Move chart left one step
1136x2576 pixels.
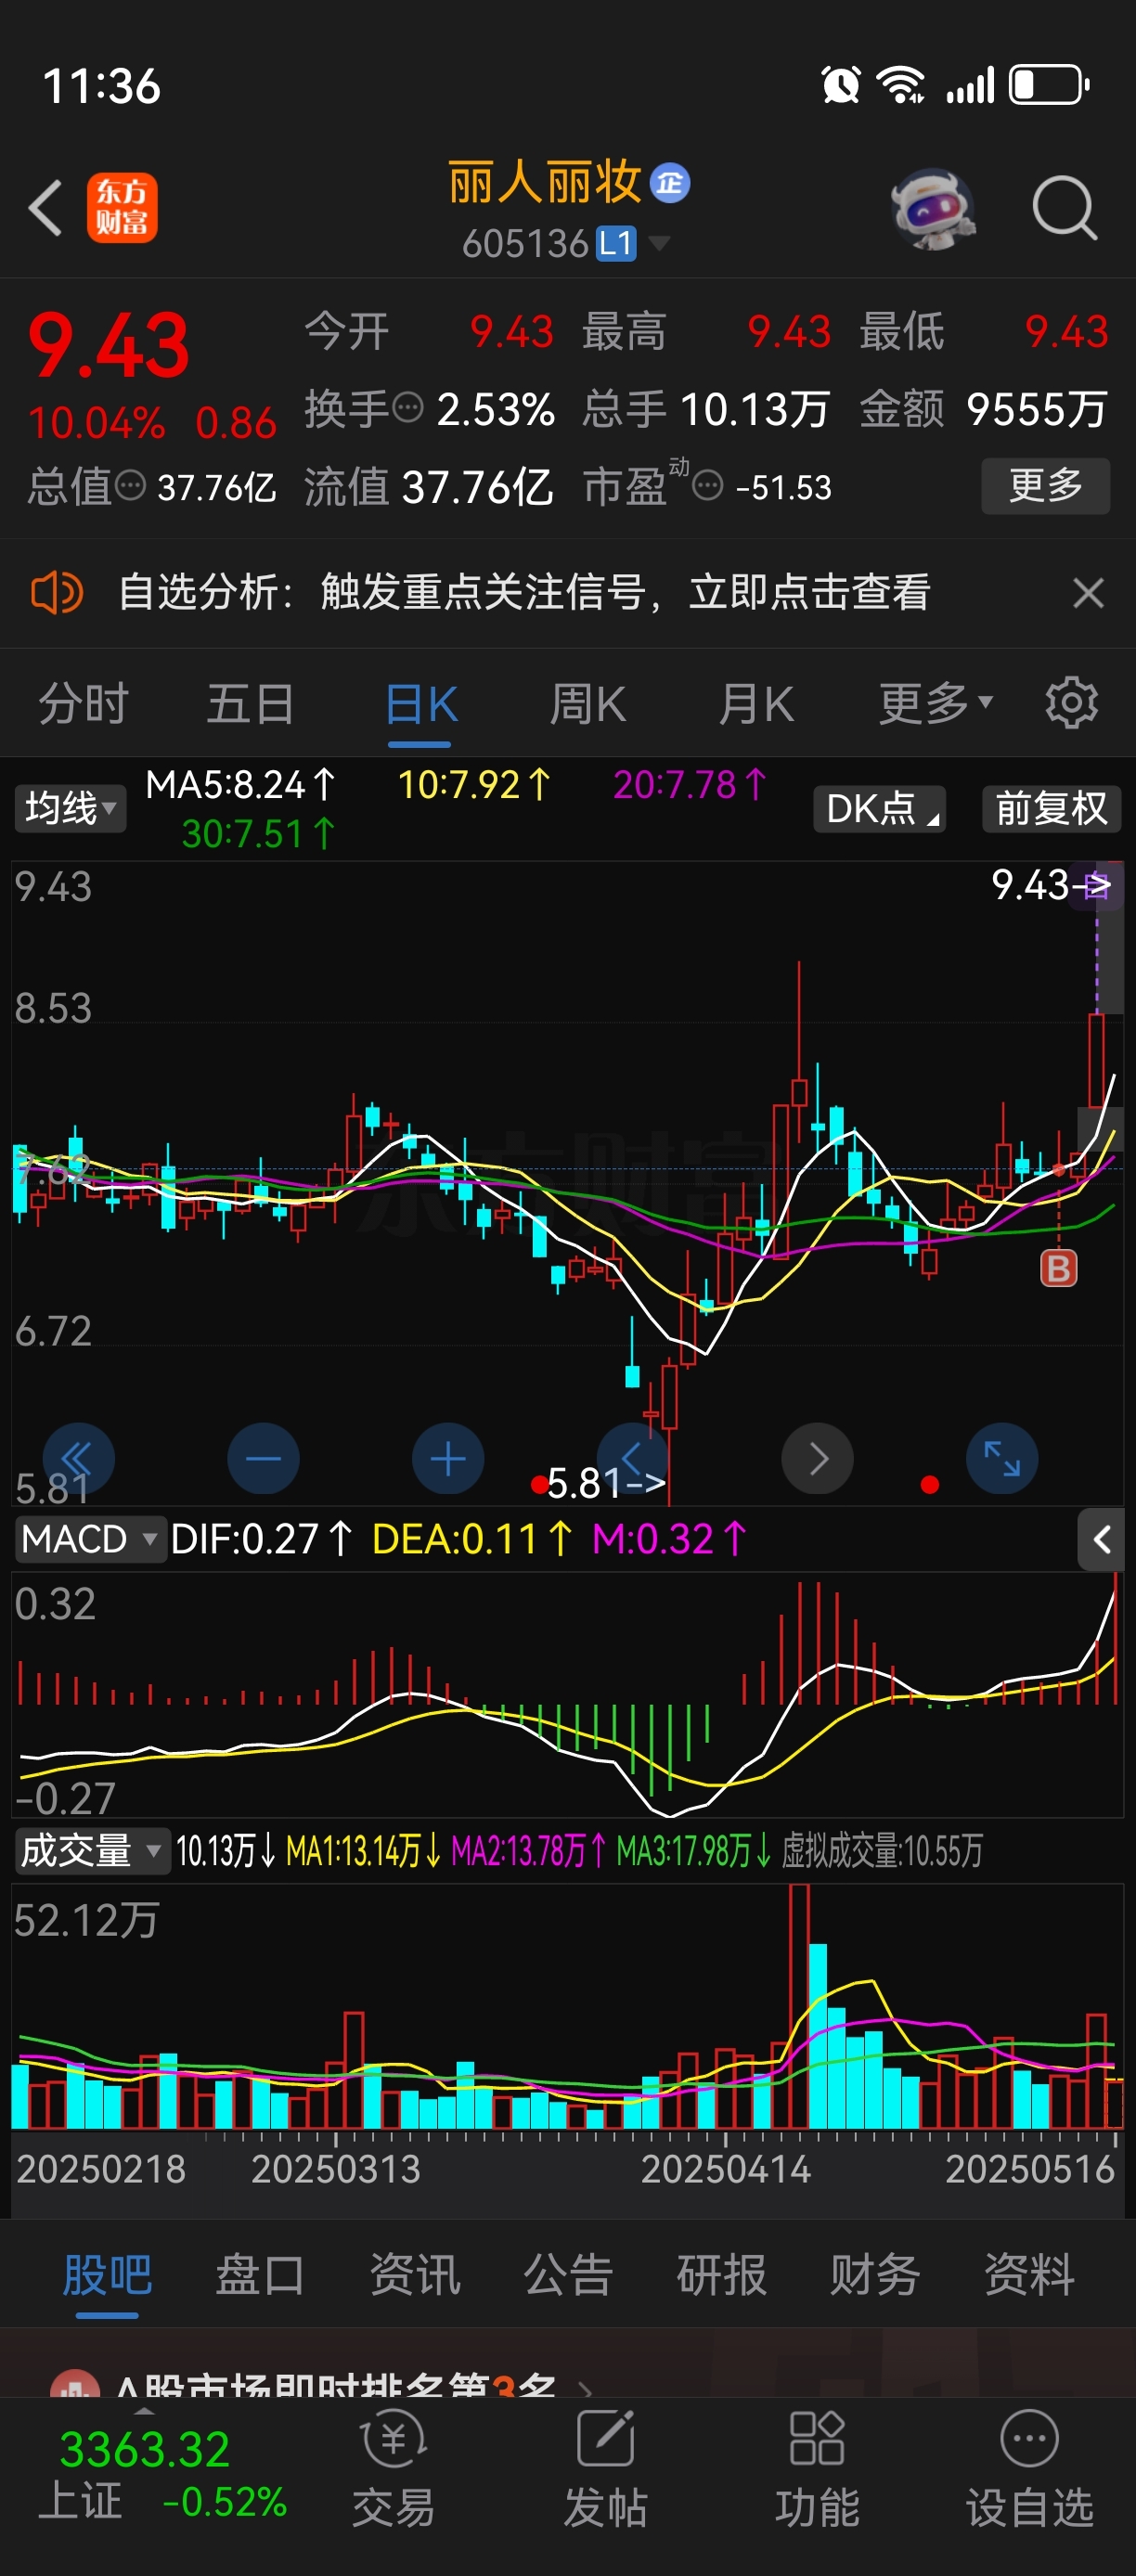tap(632, 1459)
